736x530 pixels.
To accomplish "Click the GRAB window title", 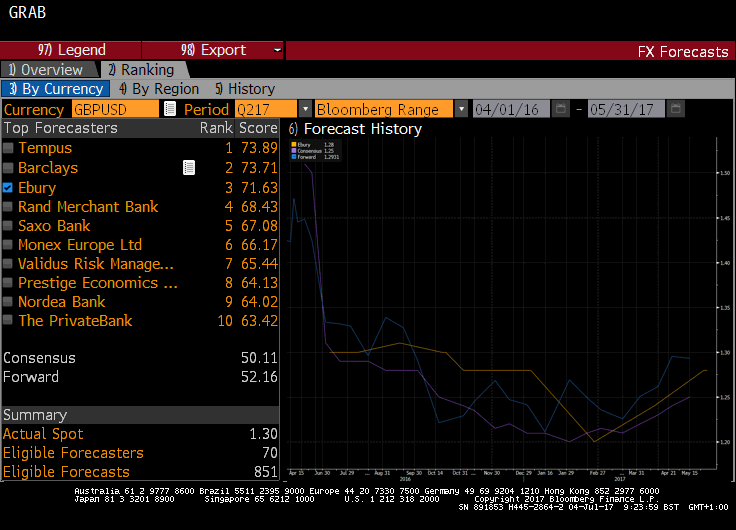I will click(x=27, y=12).
